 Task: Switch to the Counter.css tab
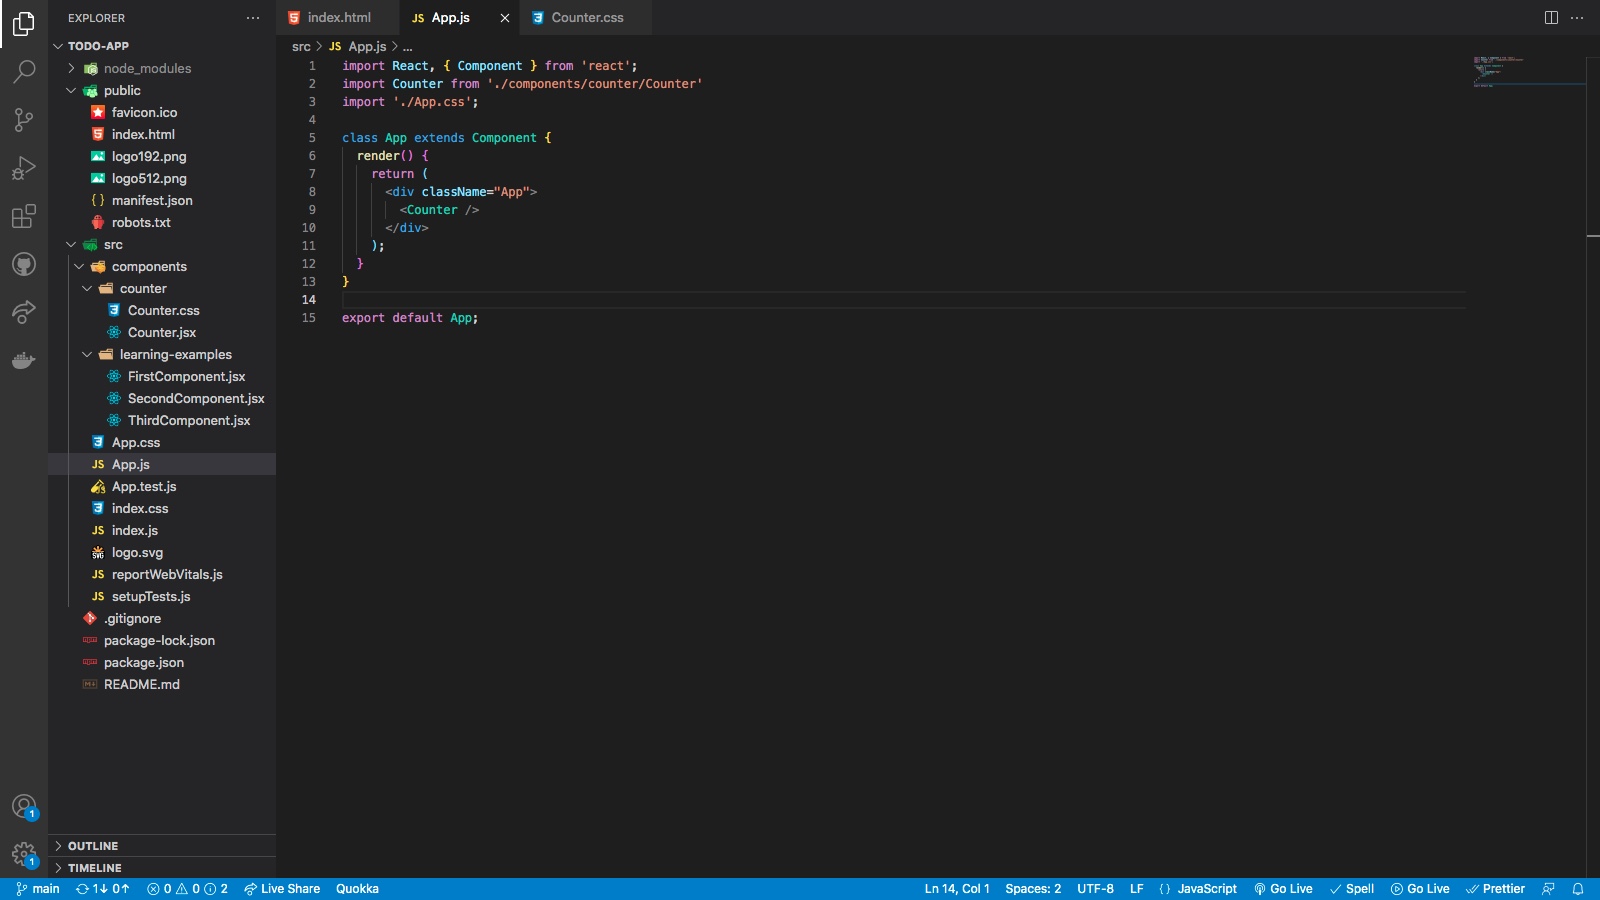coord(587,18)
